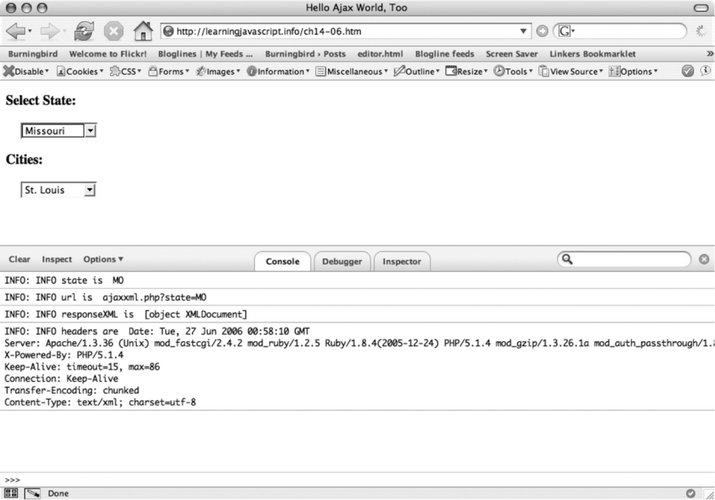Click the Reload page icon
This screenshot has width=715, height=500.
(x=84, y=31)
